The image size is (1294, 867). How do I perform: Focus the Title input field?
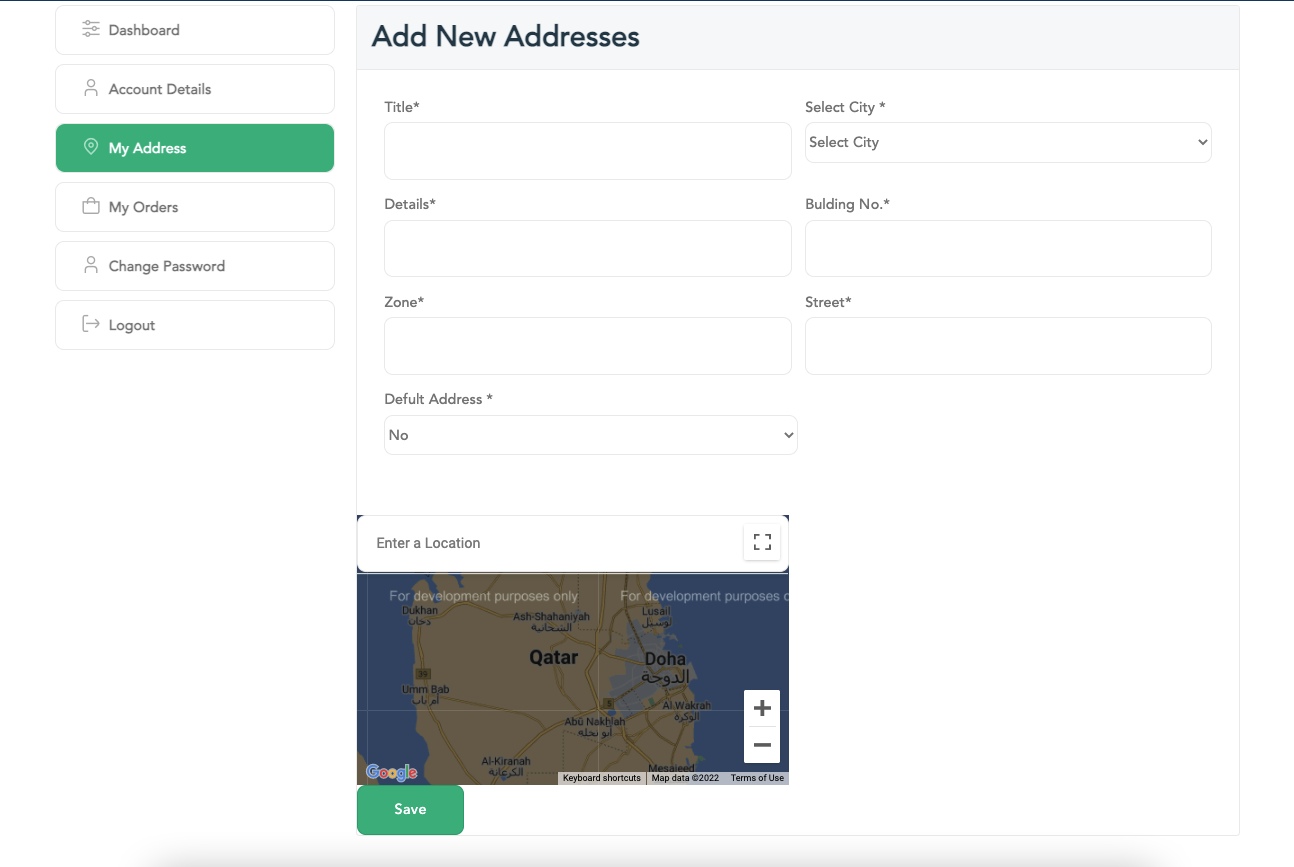point(588,151)
